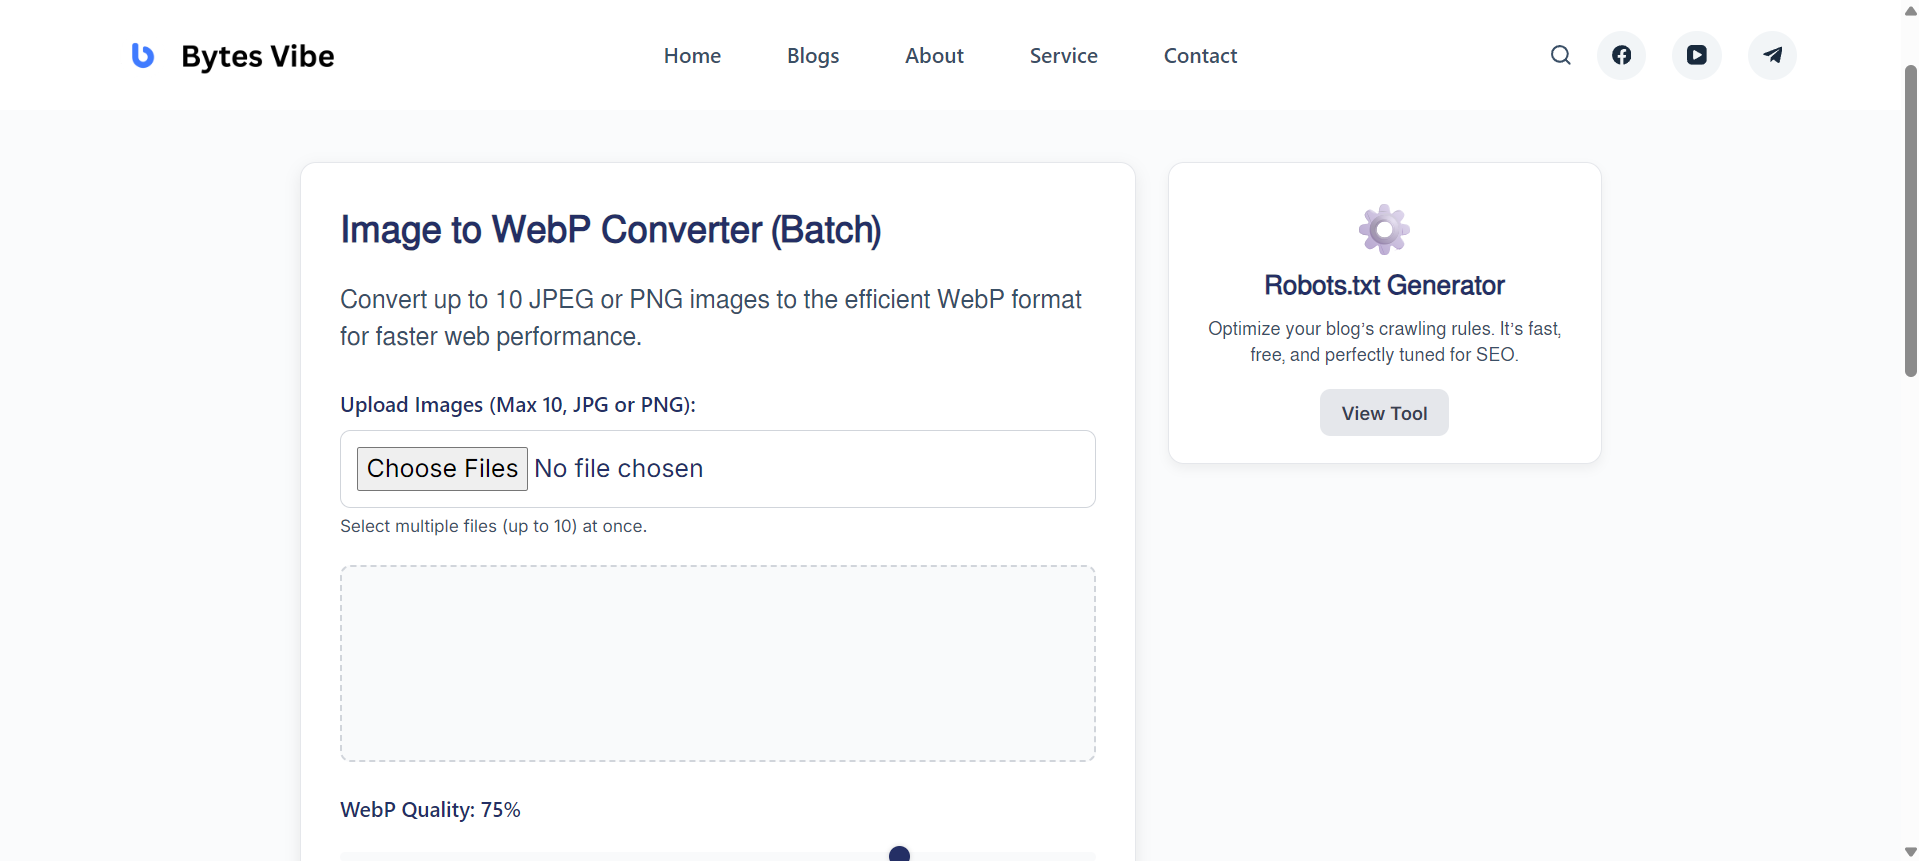Go to the Home menu item

692,56
